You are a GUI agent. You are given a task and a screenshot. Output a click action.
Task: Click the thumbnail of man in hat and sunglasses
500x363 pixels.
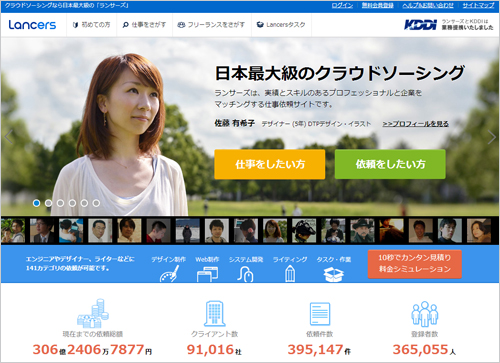362,230
